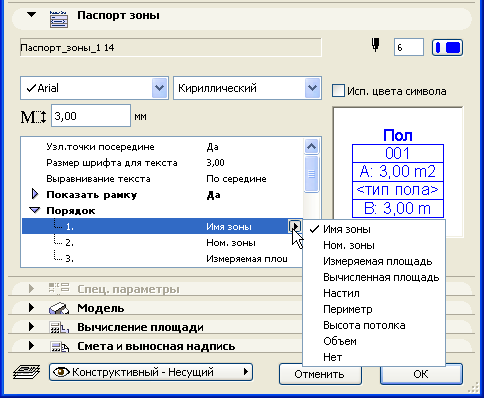Screen dimensions: 484x398
Task: Click the OK button
Action: point(421,374)
